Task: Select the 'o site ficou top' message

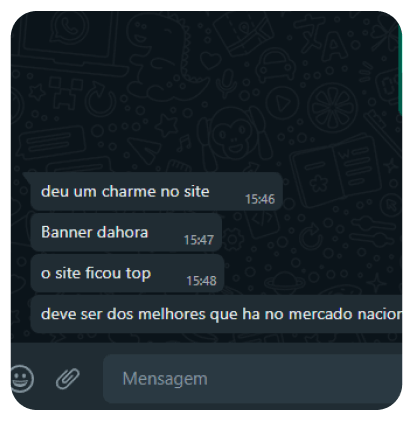Action: click(x=127, y=273)
